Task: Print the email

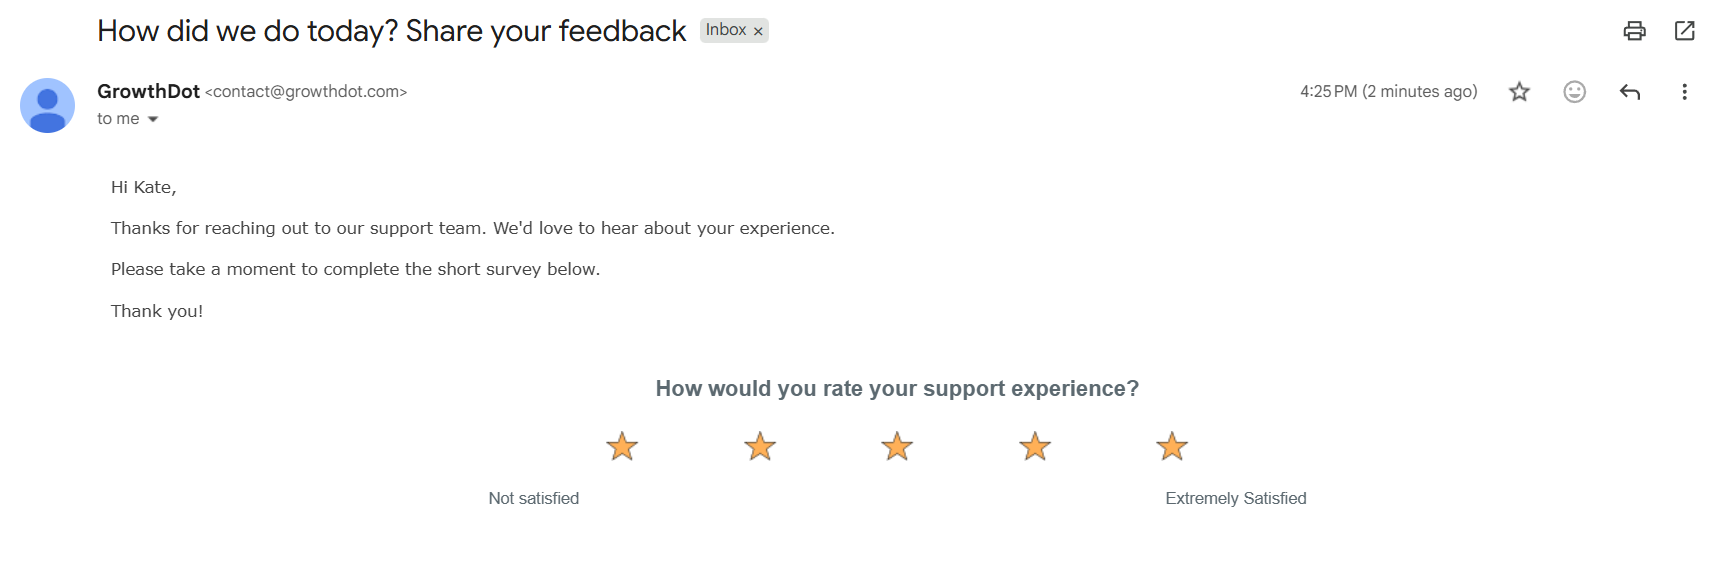Action: point(1635,31)
